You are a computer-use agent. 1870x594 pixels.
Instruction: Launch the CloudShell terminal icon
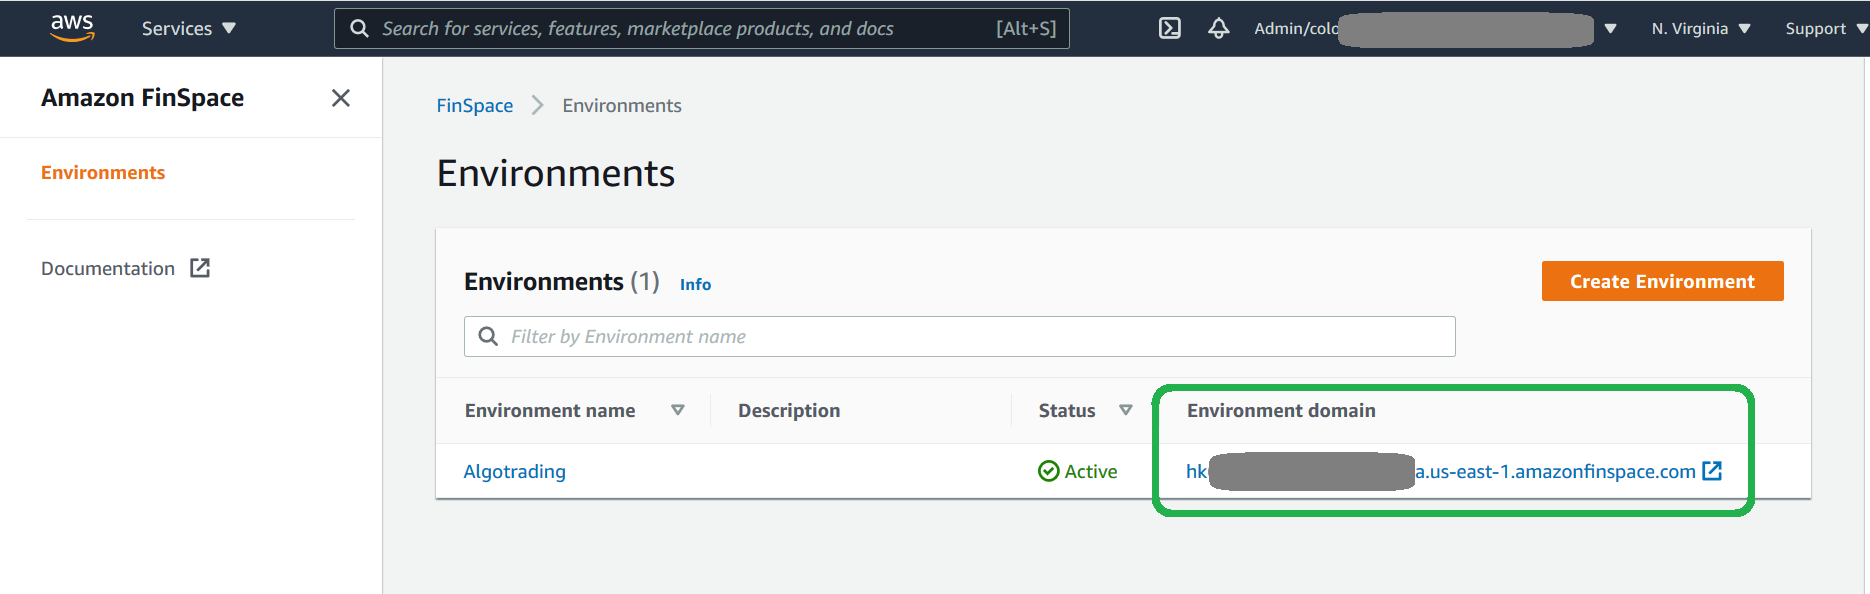(x=1169, y=28)
